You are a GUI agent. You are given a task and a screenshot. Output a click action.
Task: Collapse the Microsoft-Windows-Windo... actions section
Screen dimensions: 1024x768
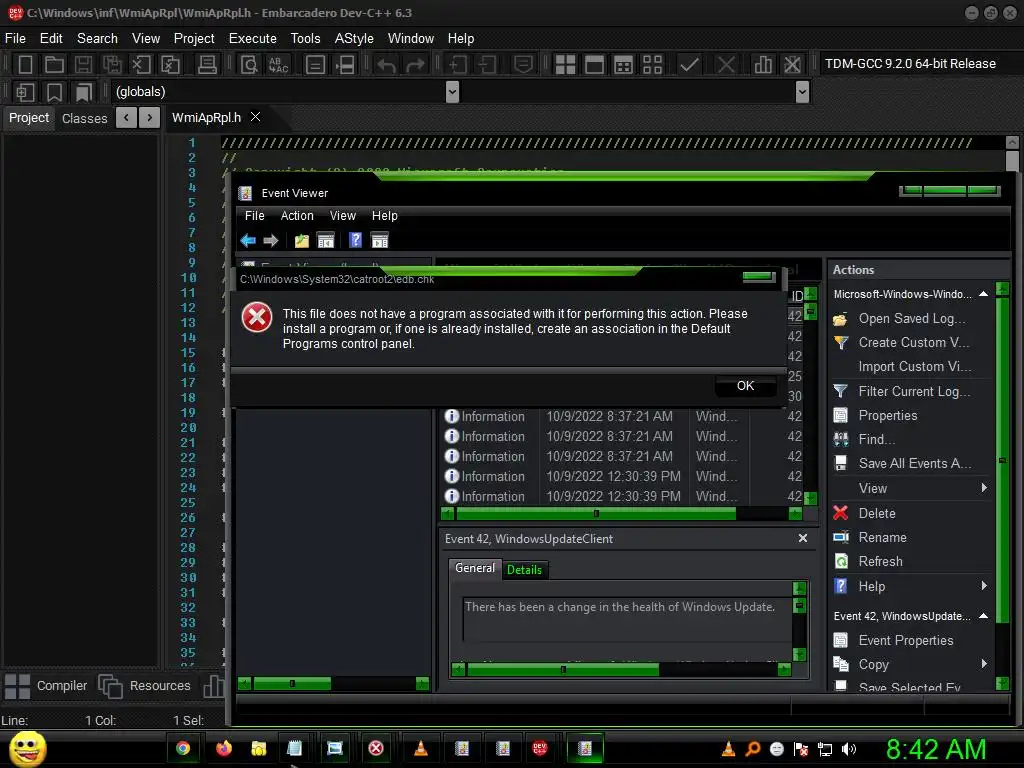[984, 294]
